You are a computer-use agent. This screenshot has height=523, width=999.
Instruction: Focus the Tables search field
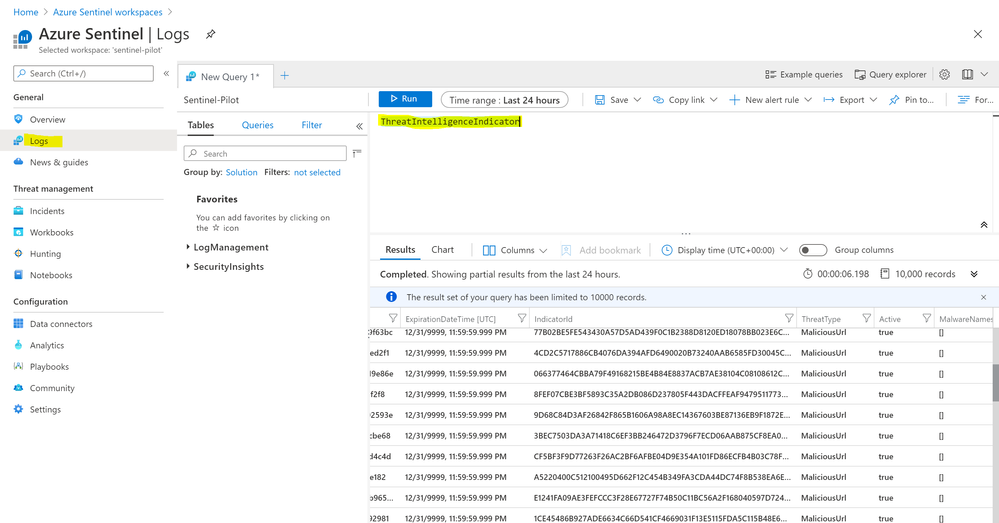click(265, 153)
